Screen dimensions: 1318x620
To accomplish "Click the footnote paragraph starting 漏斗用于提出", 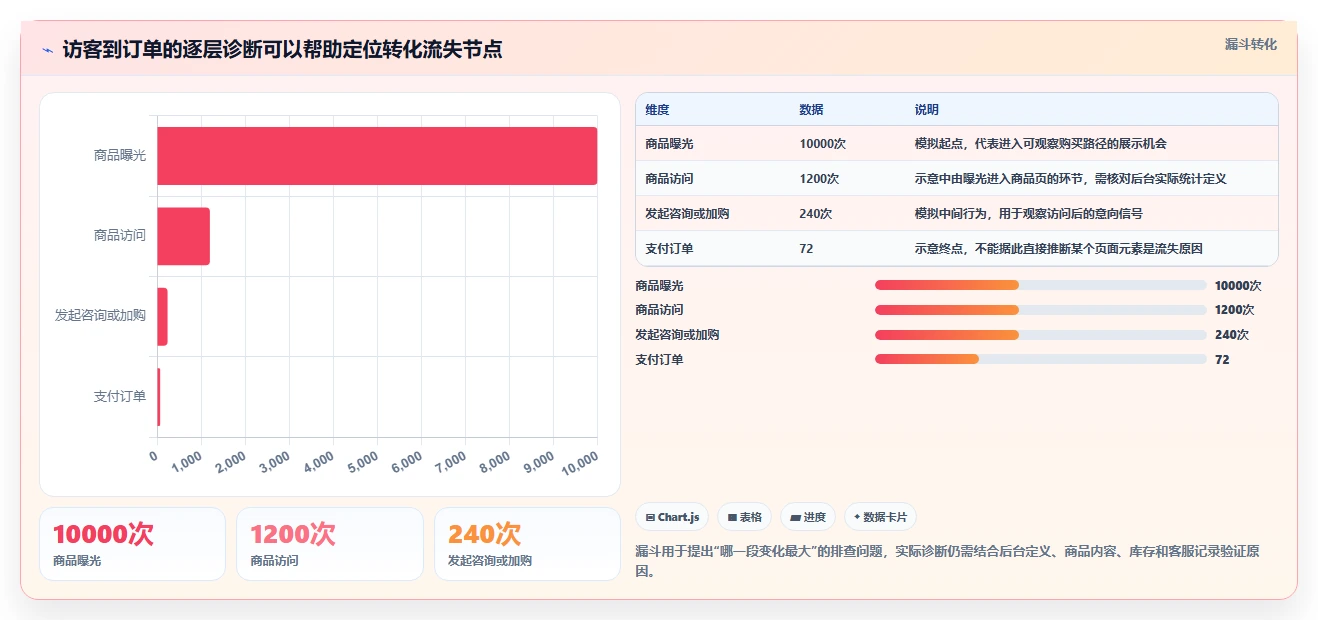I will pyautogui.click(x=947, y=561).
